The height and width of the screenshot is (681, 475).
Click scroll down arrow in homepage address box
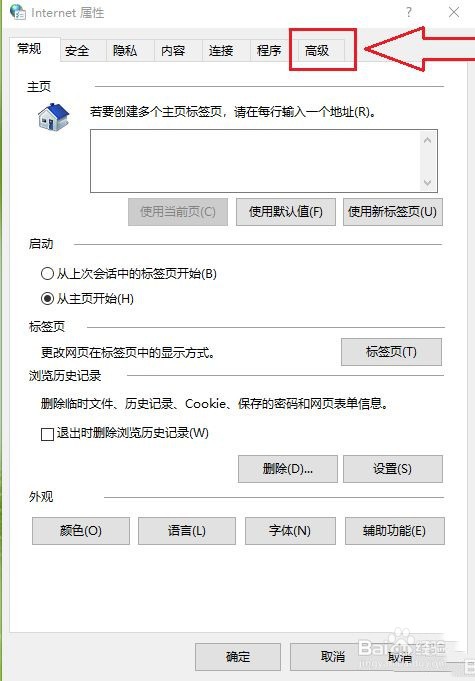[427, 182]
